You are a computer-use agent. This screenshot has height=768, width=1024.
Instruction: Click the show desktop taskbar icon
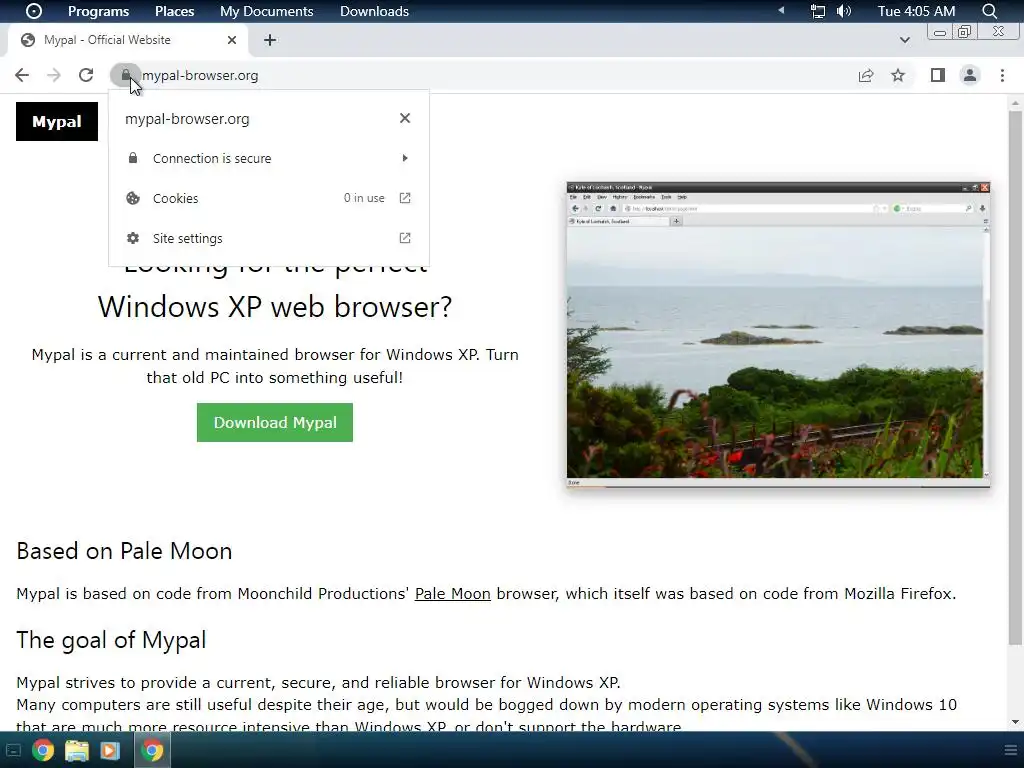pyautogui.click(x=12, y=750)
